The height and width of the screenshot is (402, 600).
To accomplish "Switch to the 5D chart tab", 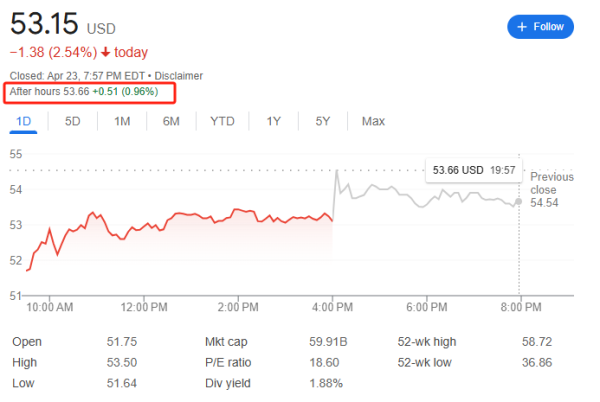I will (73, 121).
